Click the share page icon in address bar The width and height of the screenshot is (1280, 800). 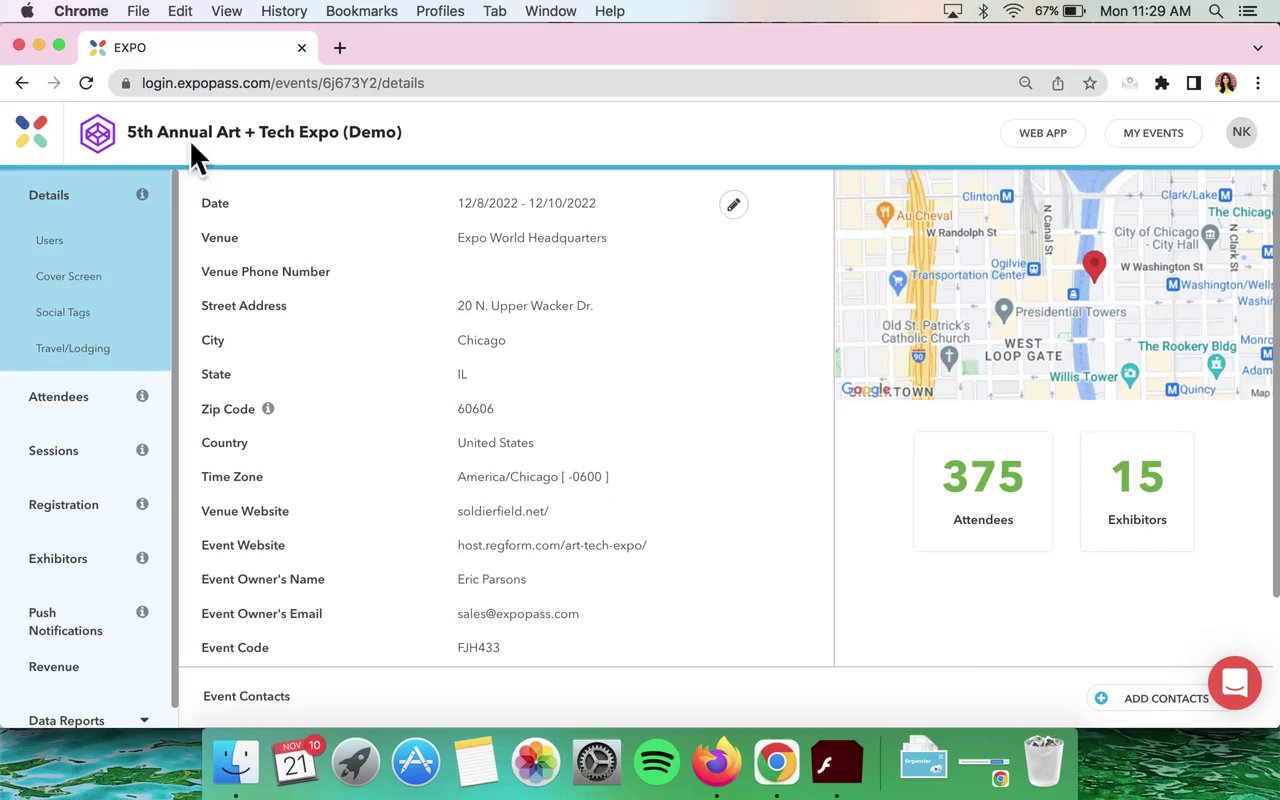coord(1058,83)
